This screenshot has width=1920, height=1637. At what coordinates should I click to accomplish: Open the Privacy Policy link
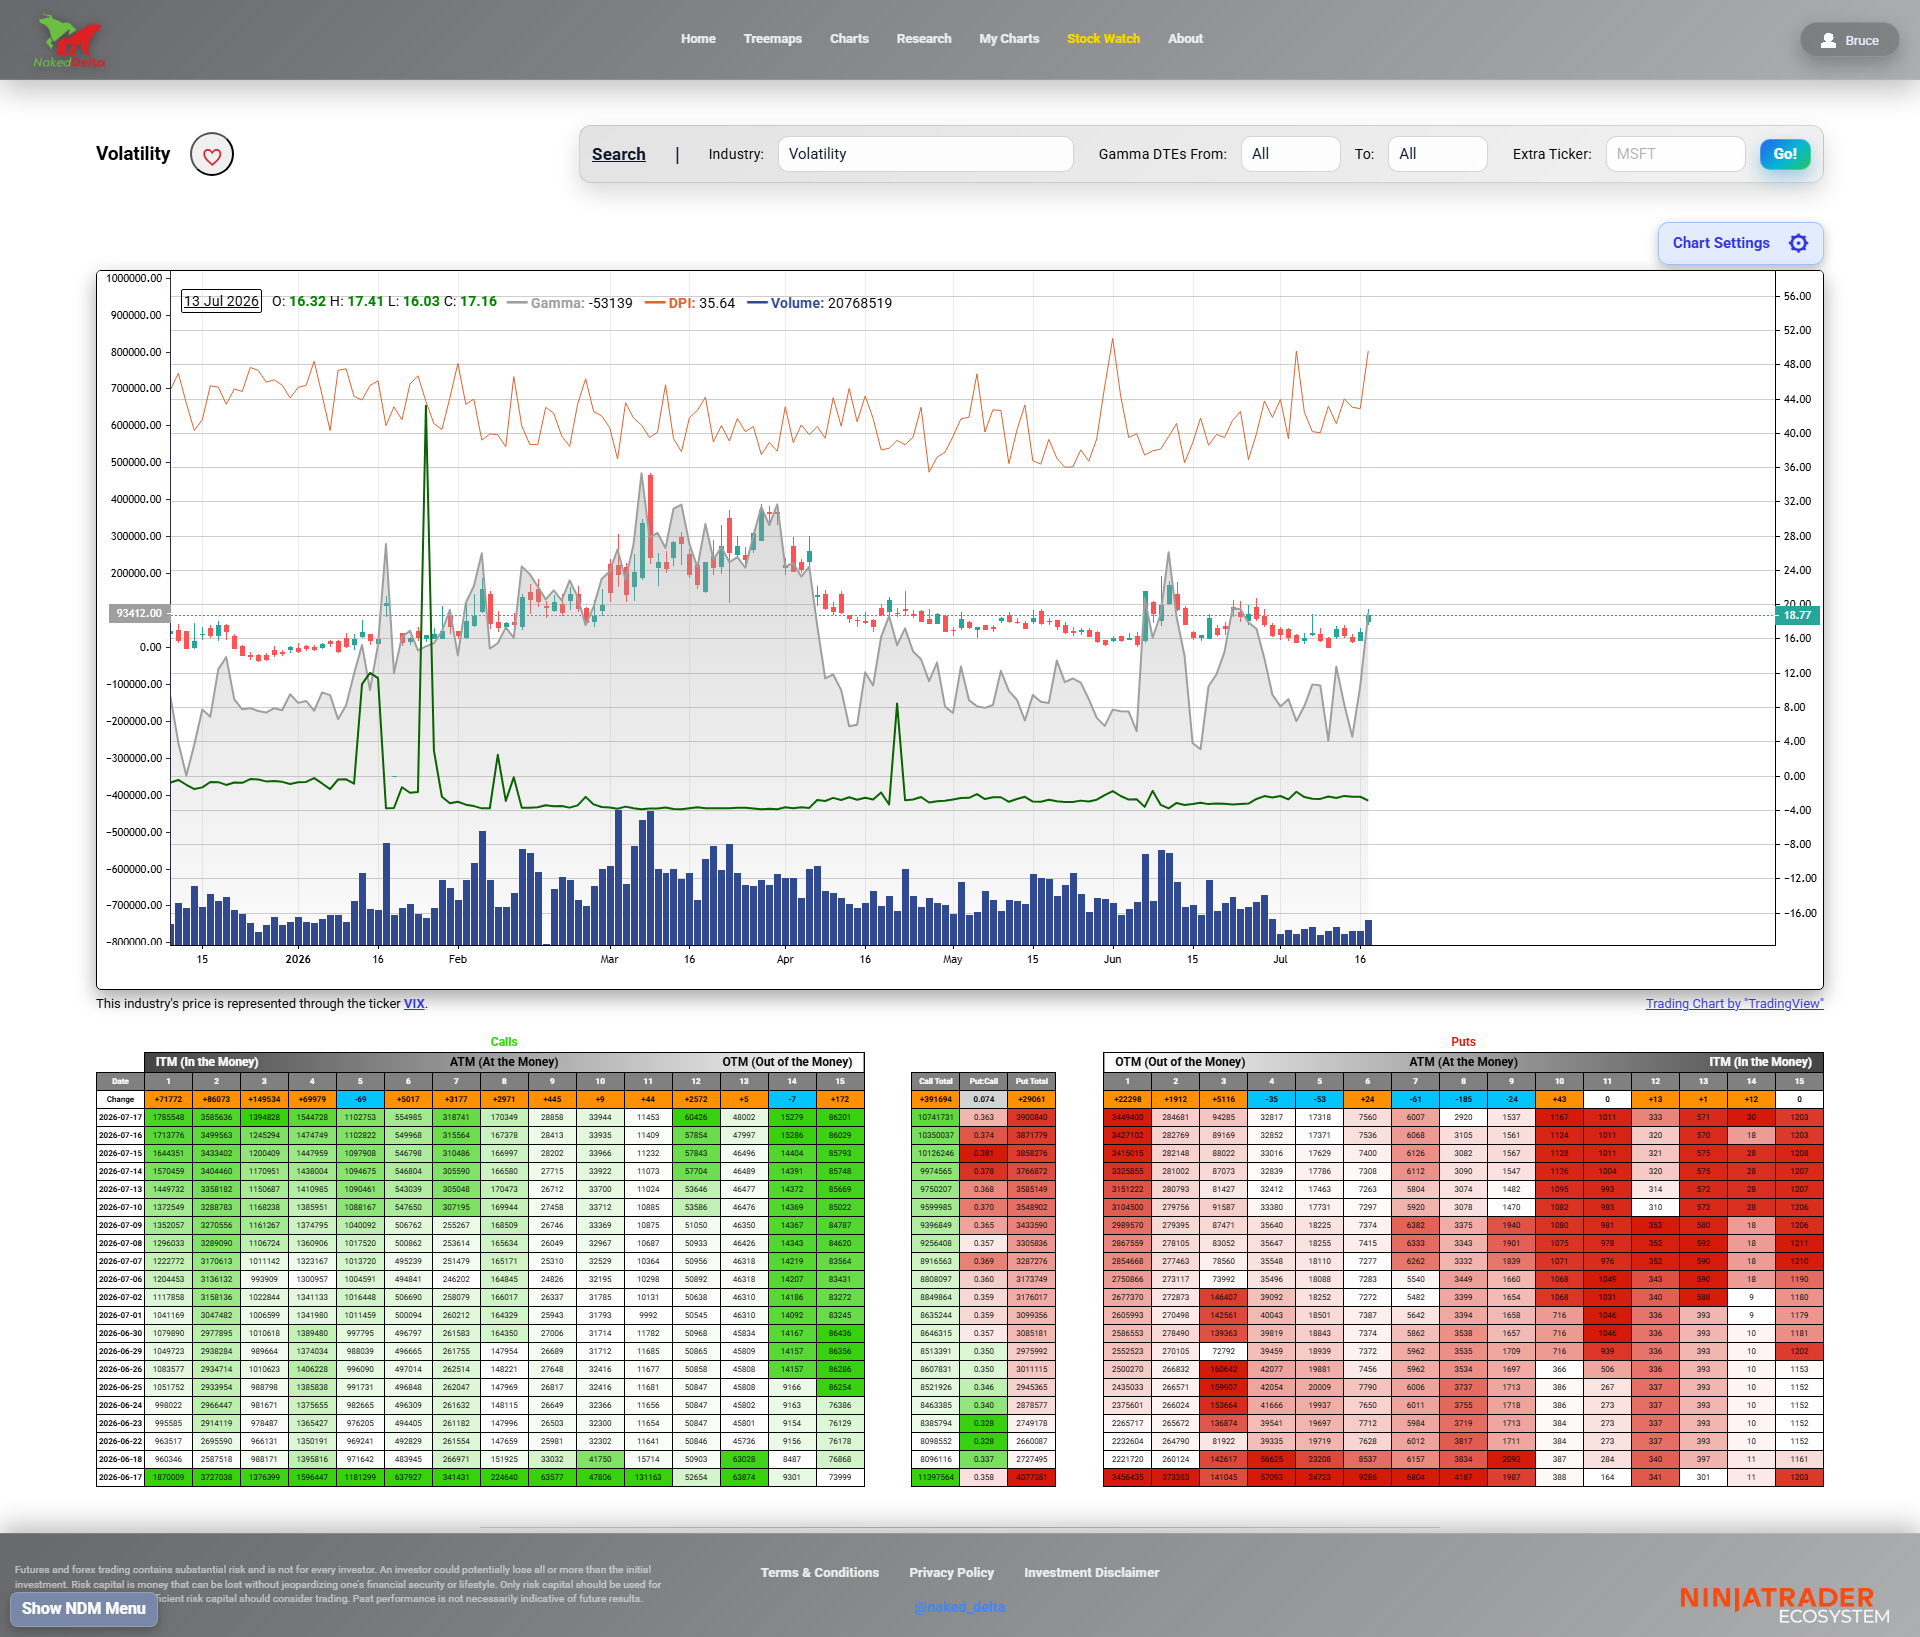coord(951,1573)
